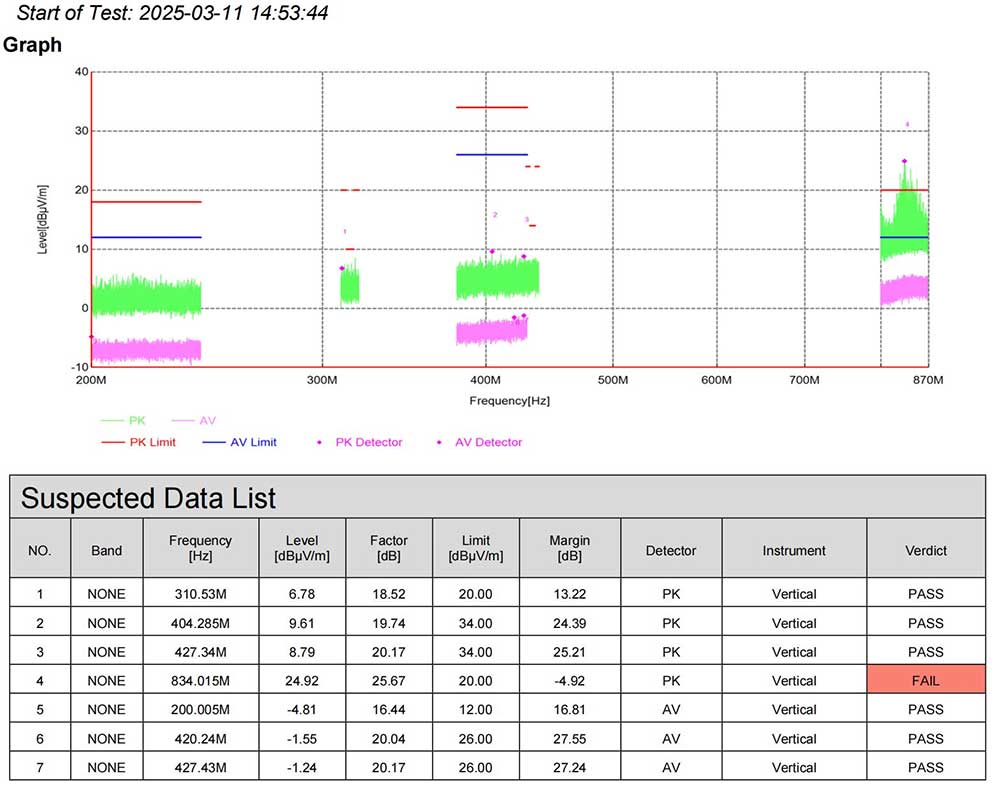1000x792 pixels.
Task: Click the Graph section heading
Action: 32,45
